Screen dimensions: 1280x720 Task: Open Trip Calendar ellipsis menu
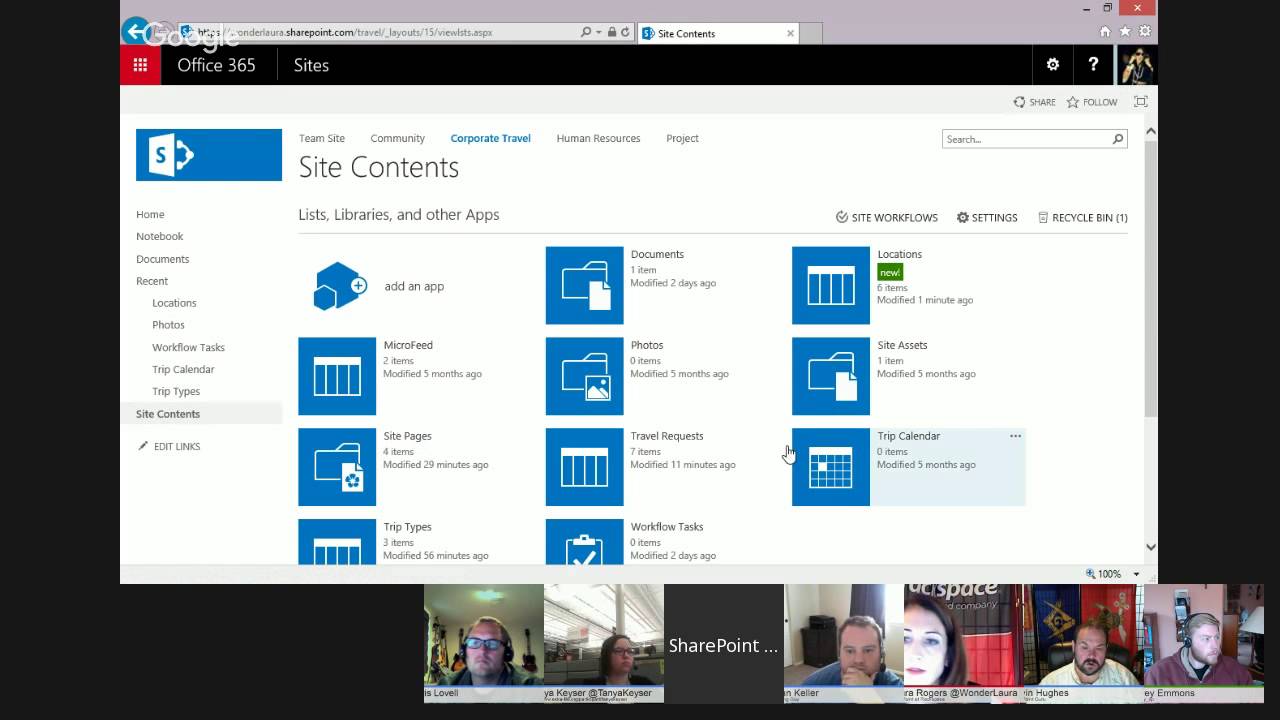coord(1015,436)
